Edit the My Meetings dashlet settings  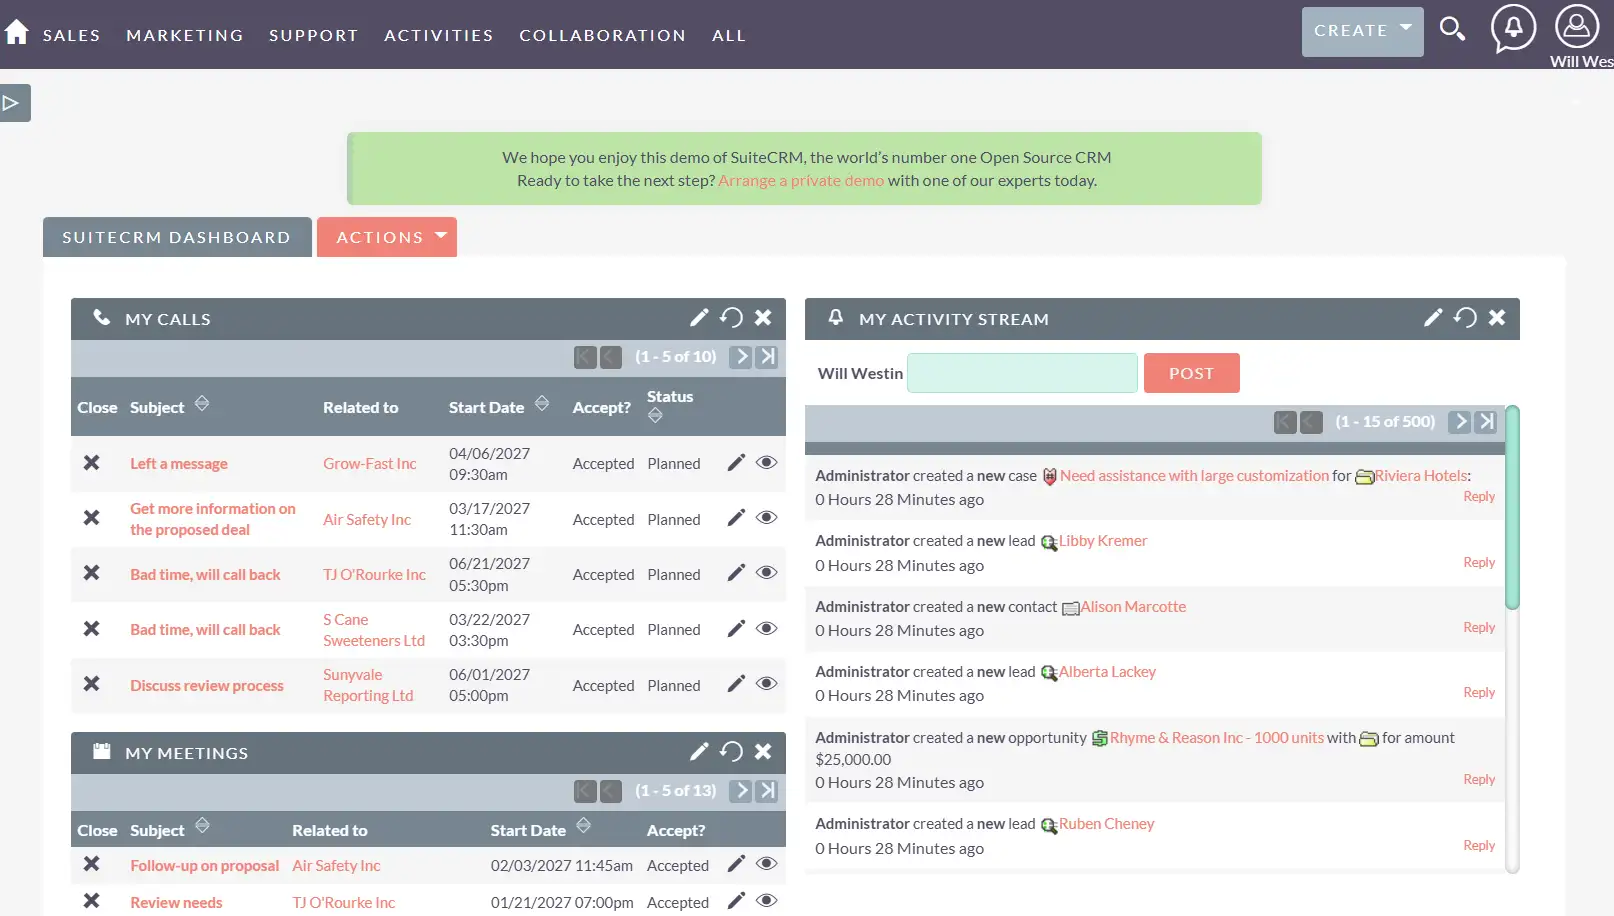tap(699, 752)
